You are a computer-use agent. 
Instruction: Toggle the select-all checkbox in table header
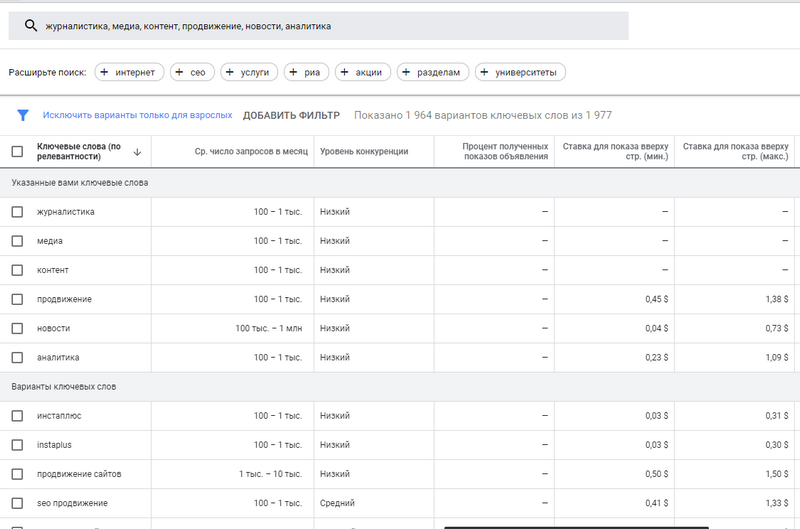17,152
